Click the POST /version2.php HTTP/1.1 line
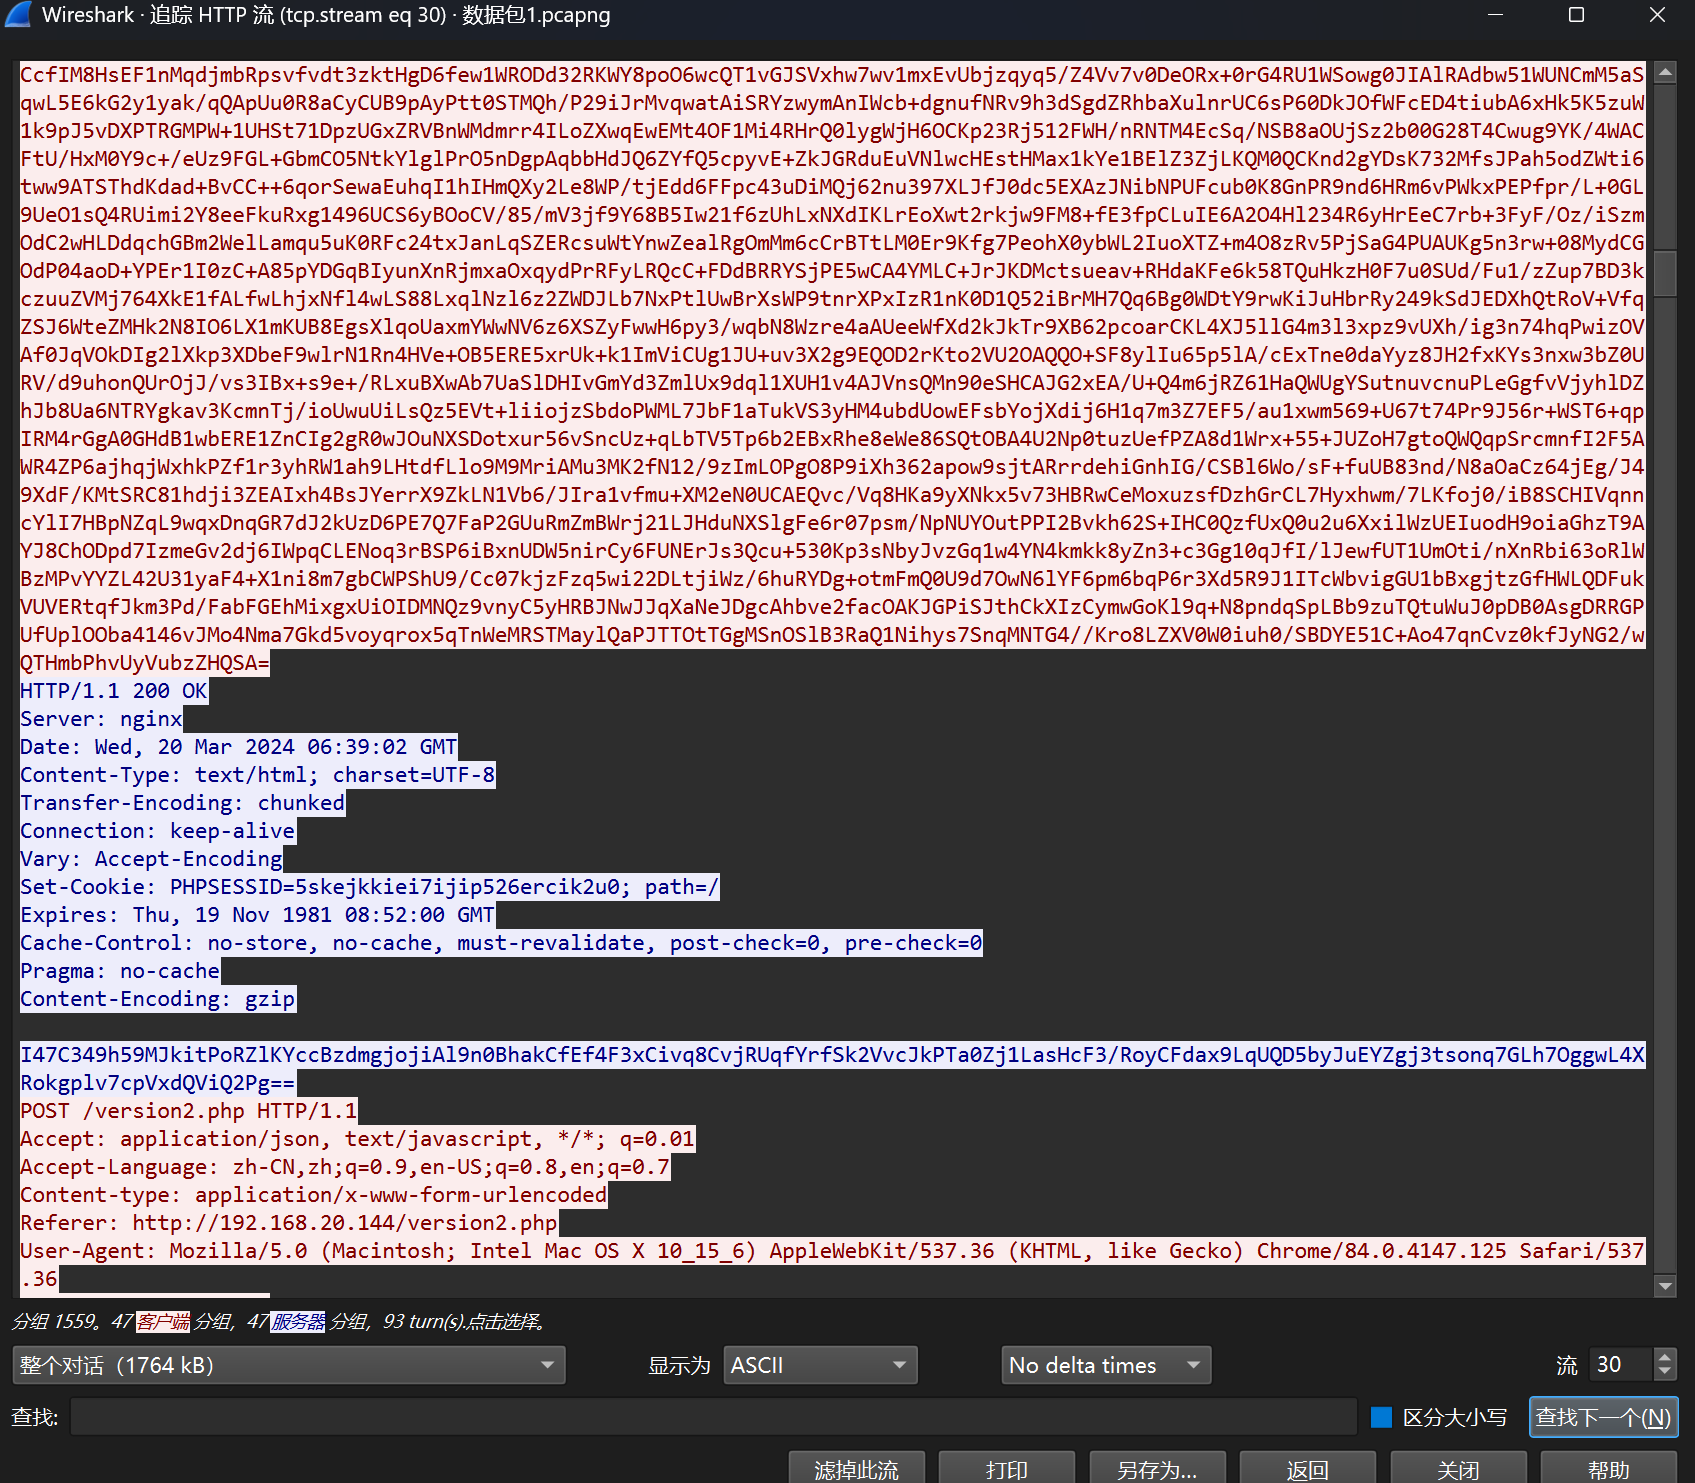The image size is (1695, 1483). pyautogui.click(x=189, y=1111)
